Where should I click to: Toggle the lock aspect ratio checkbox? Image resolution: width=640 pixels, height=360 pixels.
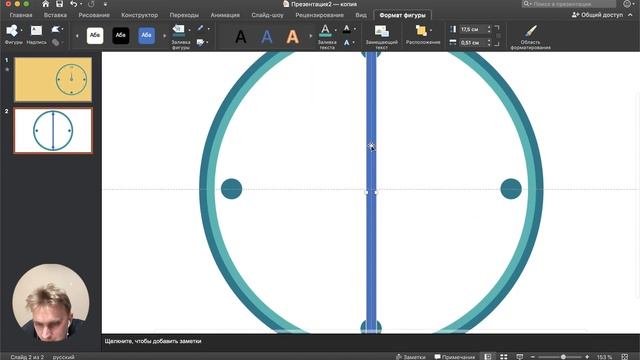[498, 36]
